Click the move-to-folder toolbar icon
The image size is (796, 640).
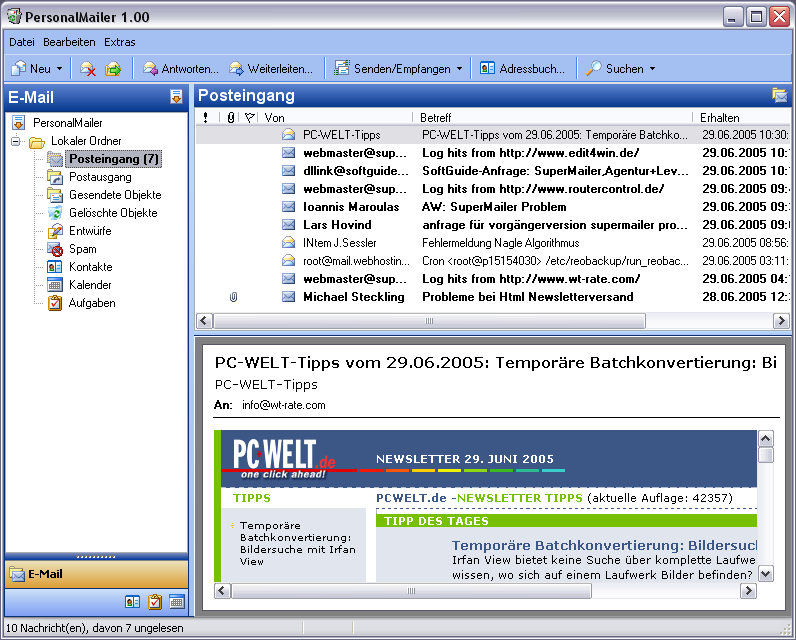[x=113, y=69]
